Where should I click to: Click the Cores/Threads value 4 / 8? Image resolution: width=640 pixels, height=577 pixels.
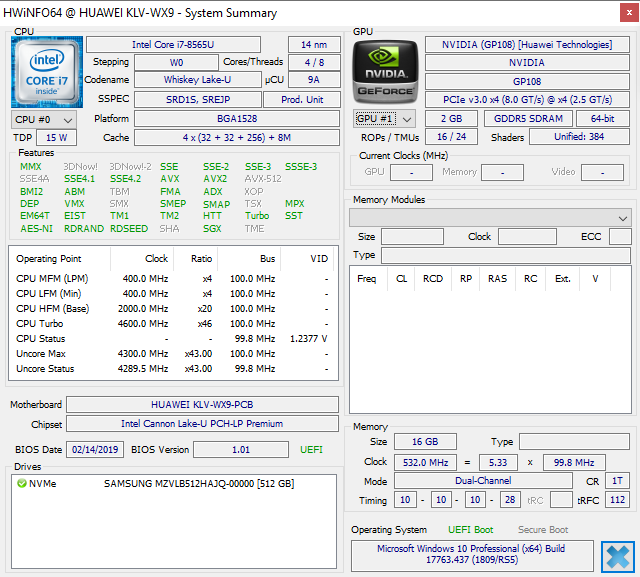(x=314, y=62)
